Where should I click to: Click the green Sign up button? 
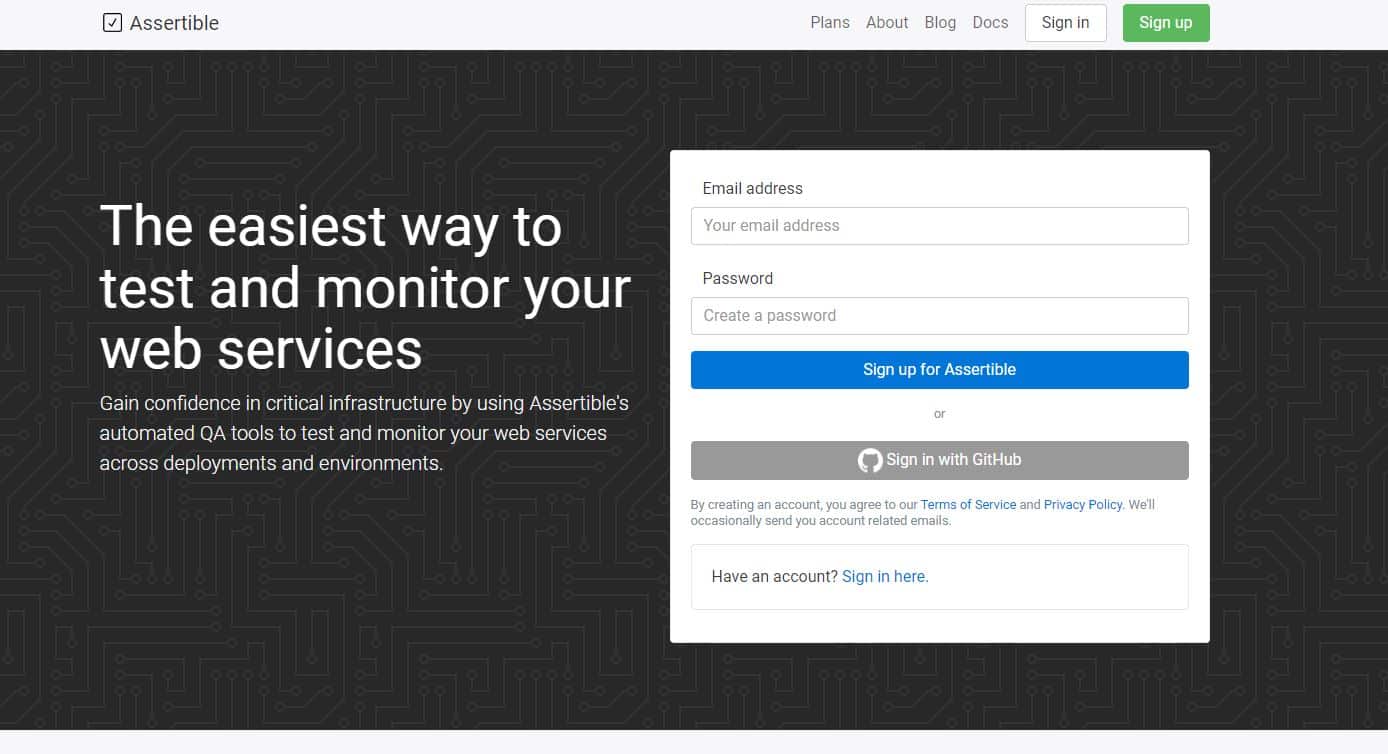pyautogui.click(x=1165, y=22)
